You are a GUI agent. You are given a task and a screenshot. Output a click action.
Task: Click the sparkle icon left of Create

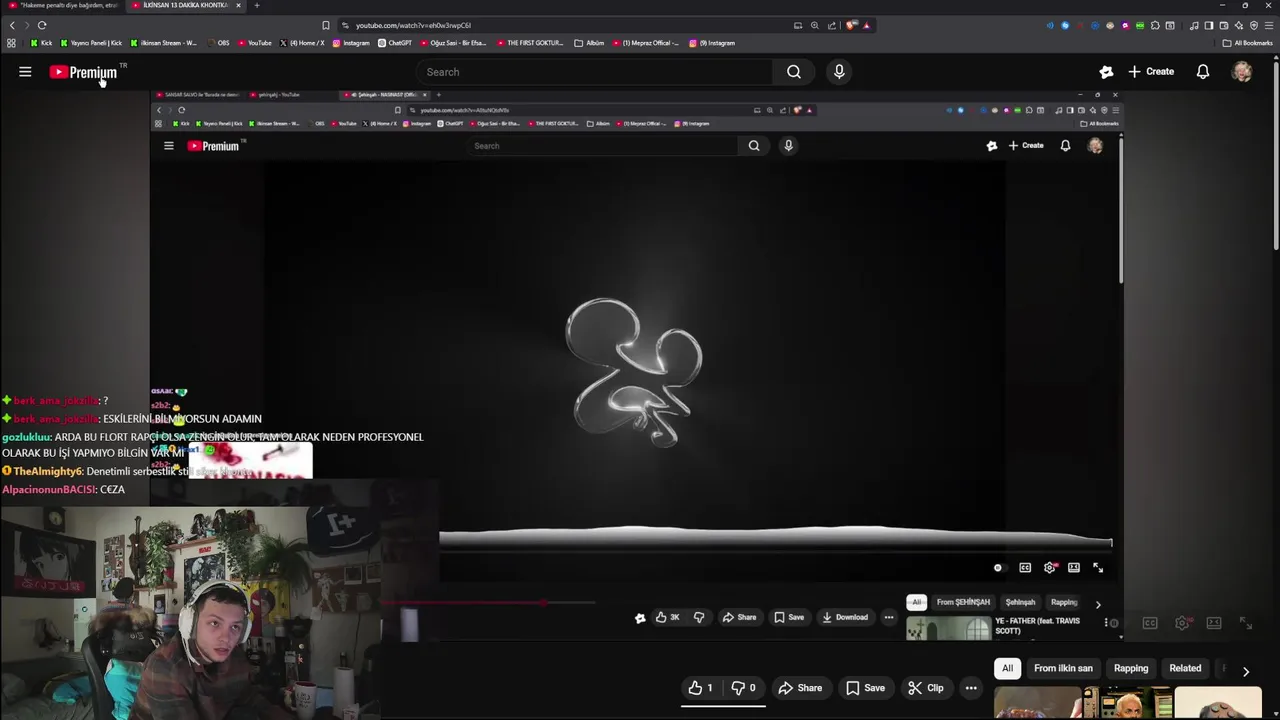[1106, 72]
